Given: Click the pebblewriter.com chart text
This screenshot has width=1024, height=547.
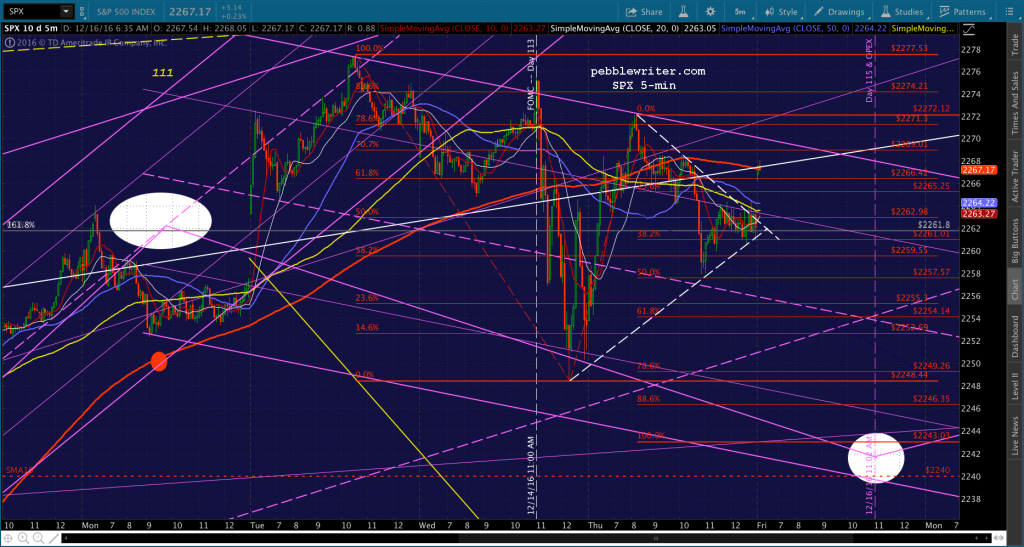Looking at the screenshot, I should click(x=648, y=71).
